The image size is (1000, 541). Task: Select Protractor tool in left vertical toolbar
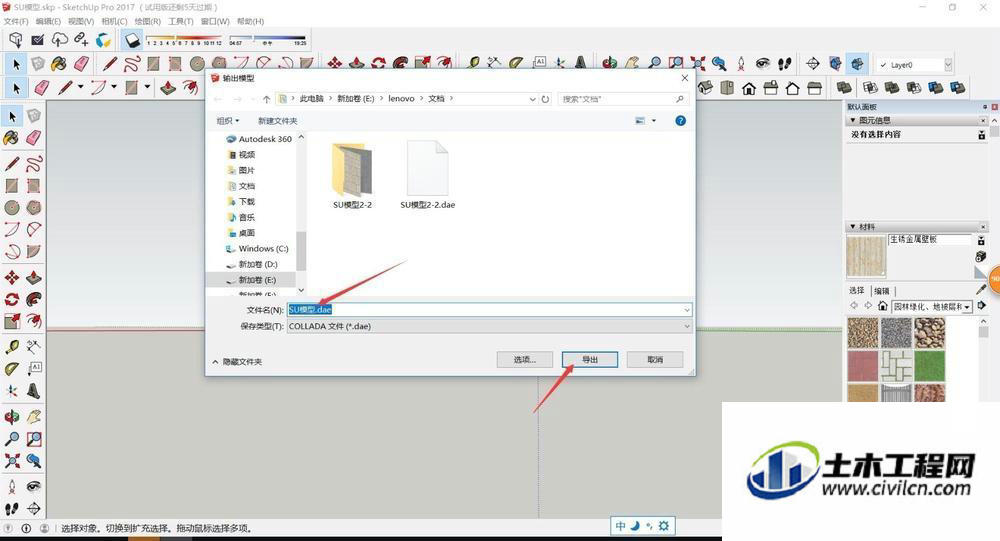click(11, 369)
